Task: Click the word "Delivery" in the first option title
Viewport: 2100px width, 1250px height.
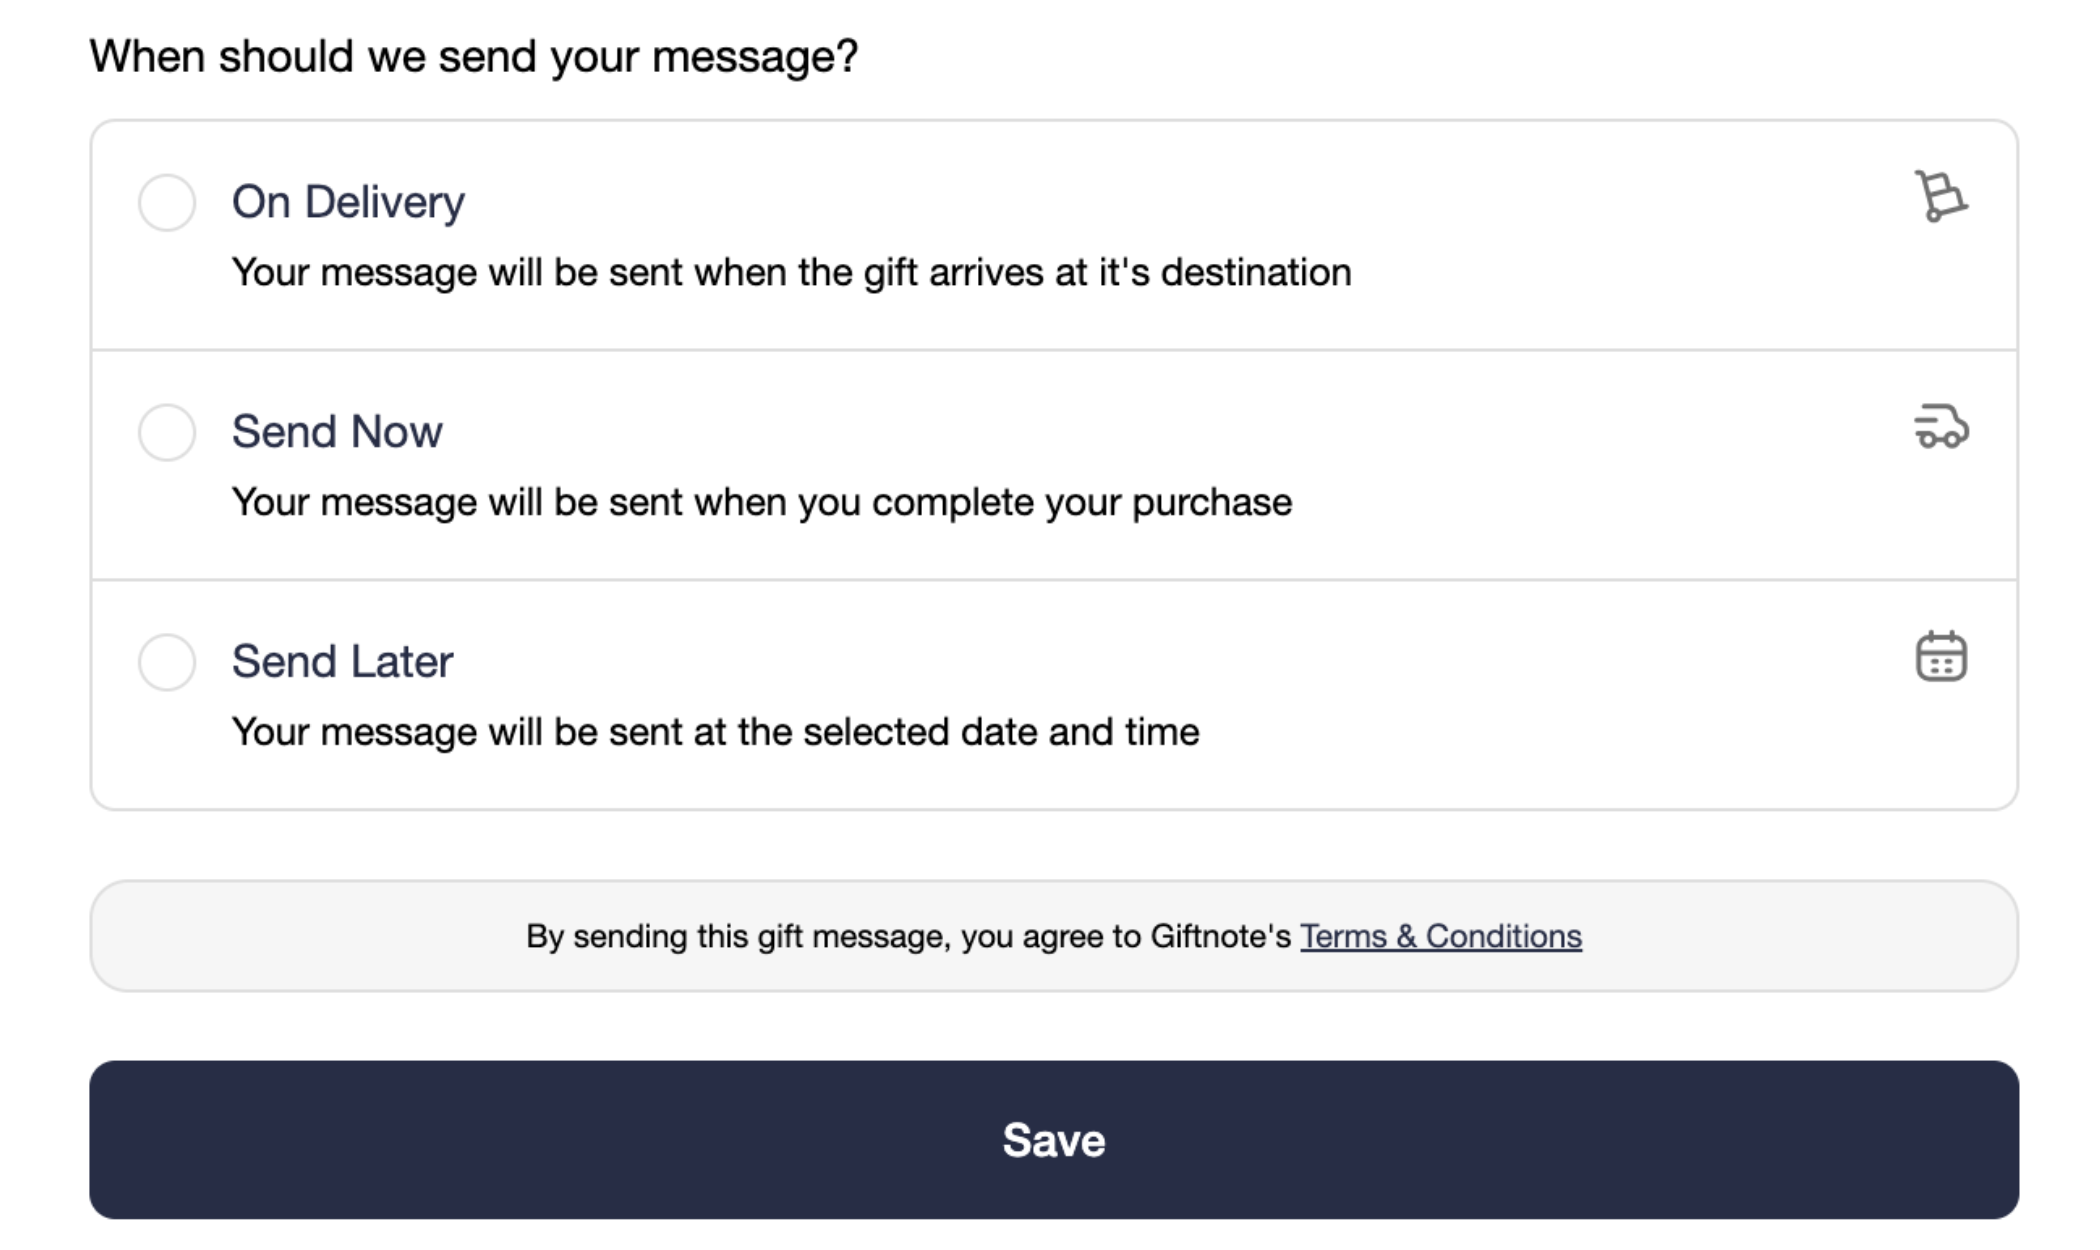Action: point(384,202)
